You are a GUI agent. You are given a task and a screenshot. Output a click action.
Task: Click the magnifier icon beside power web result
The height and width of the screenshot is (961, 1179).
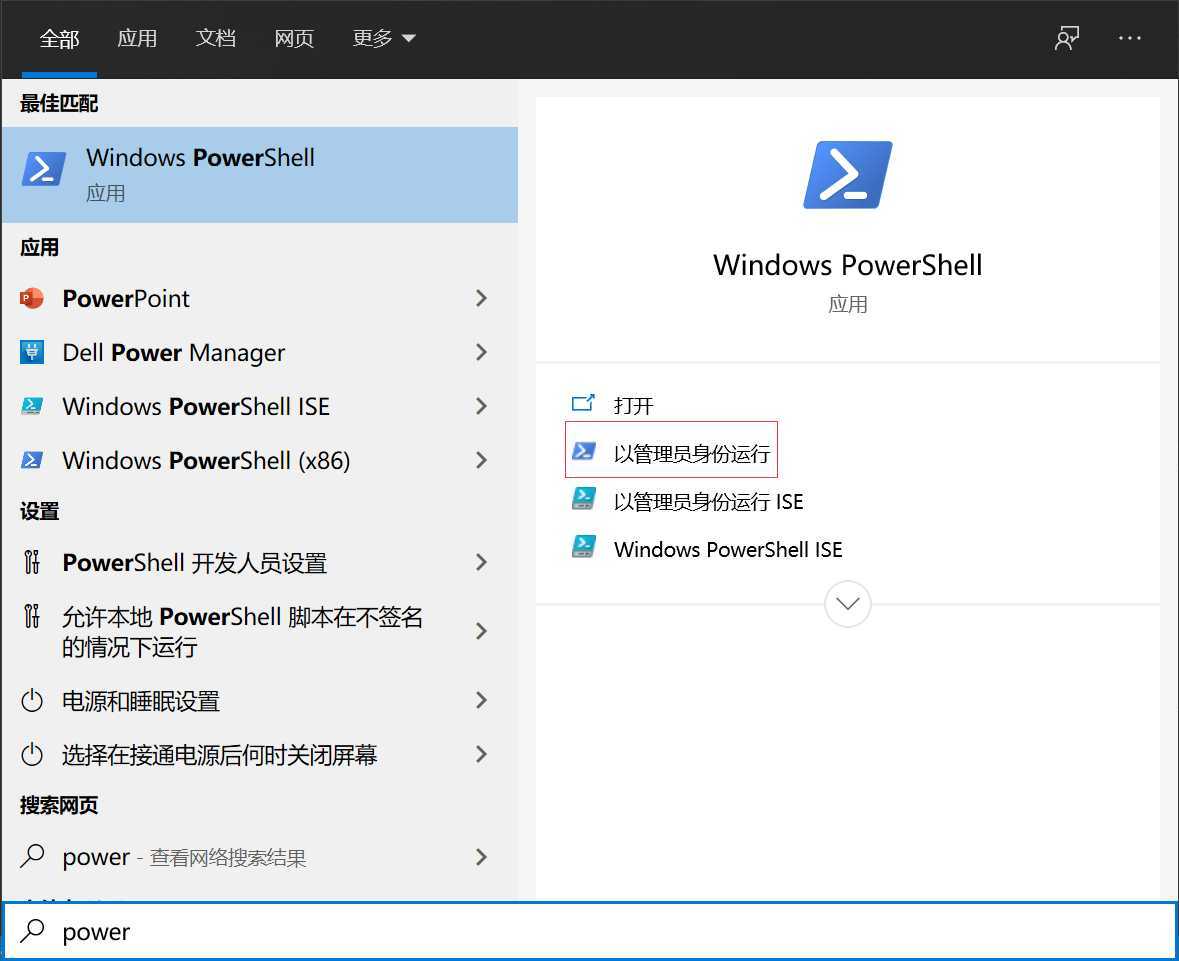coord(32,856)
